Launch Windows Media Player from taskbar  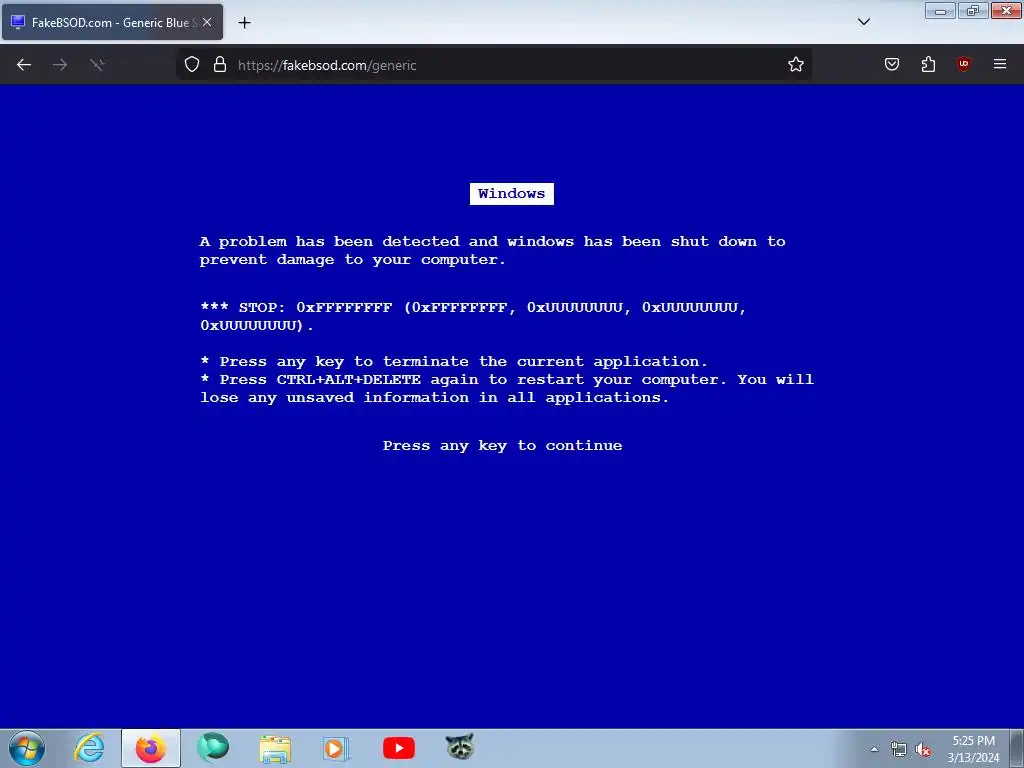pos(337,748)
